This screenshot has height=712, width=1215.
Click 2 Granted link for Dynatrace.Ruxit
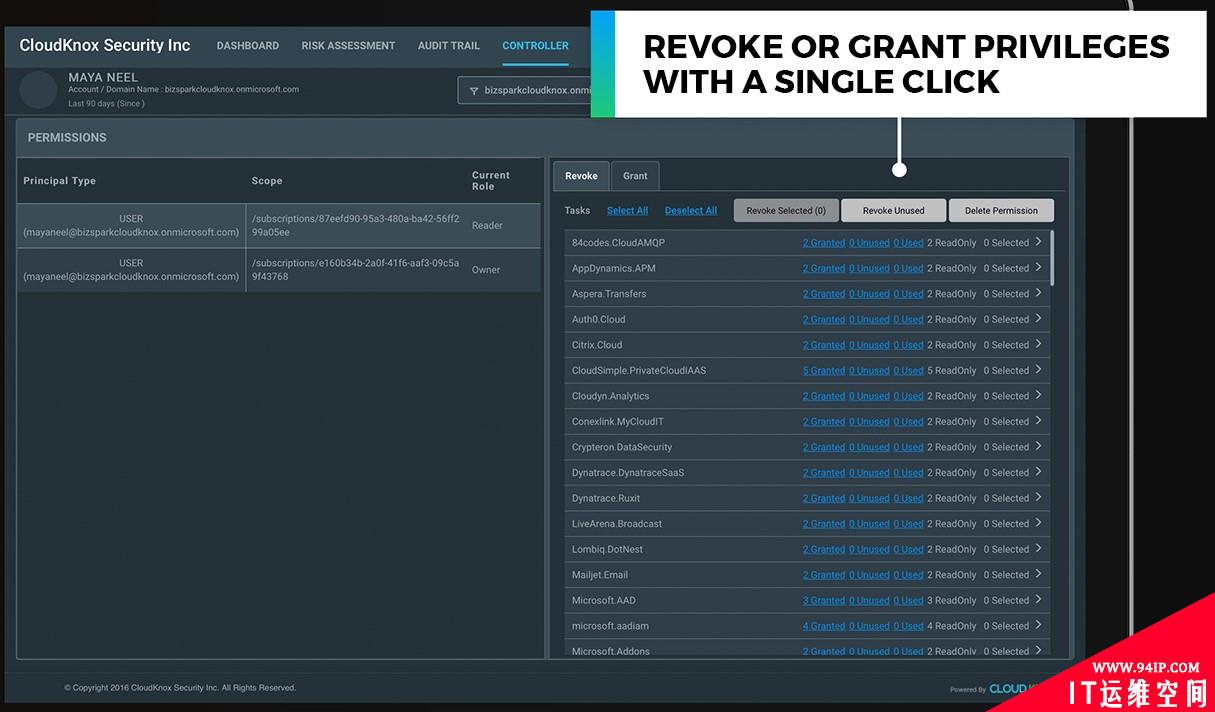point(824,498)
